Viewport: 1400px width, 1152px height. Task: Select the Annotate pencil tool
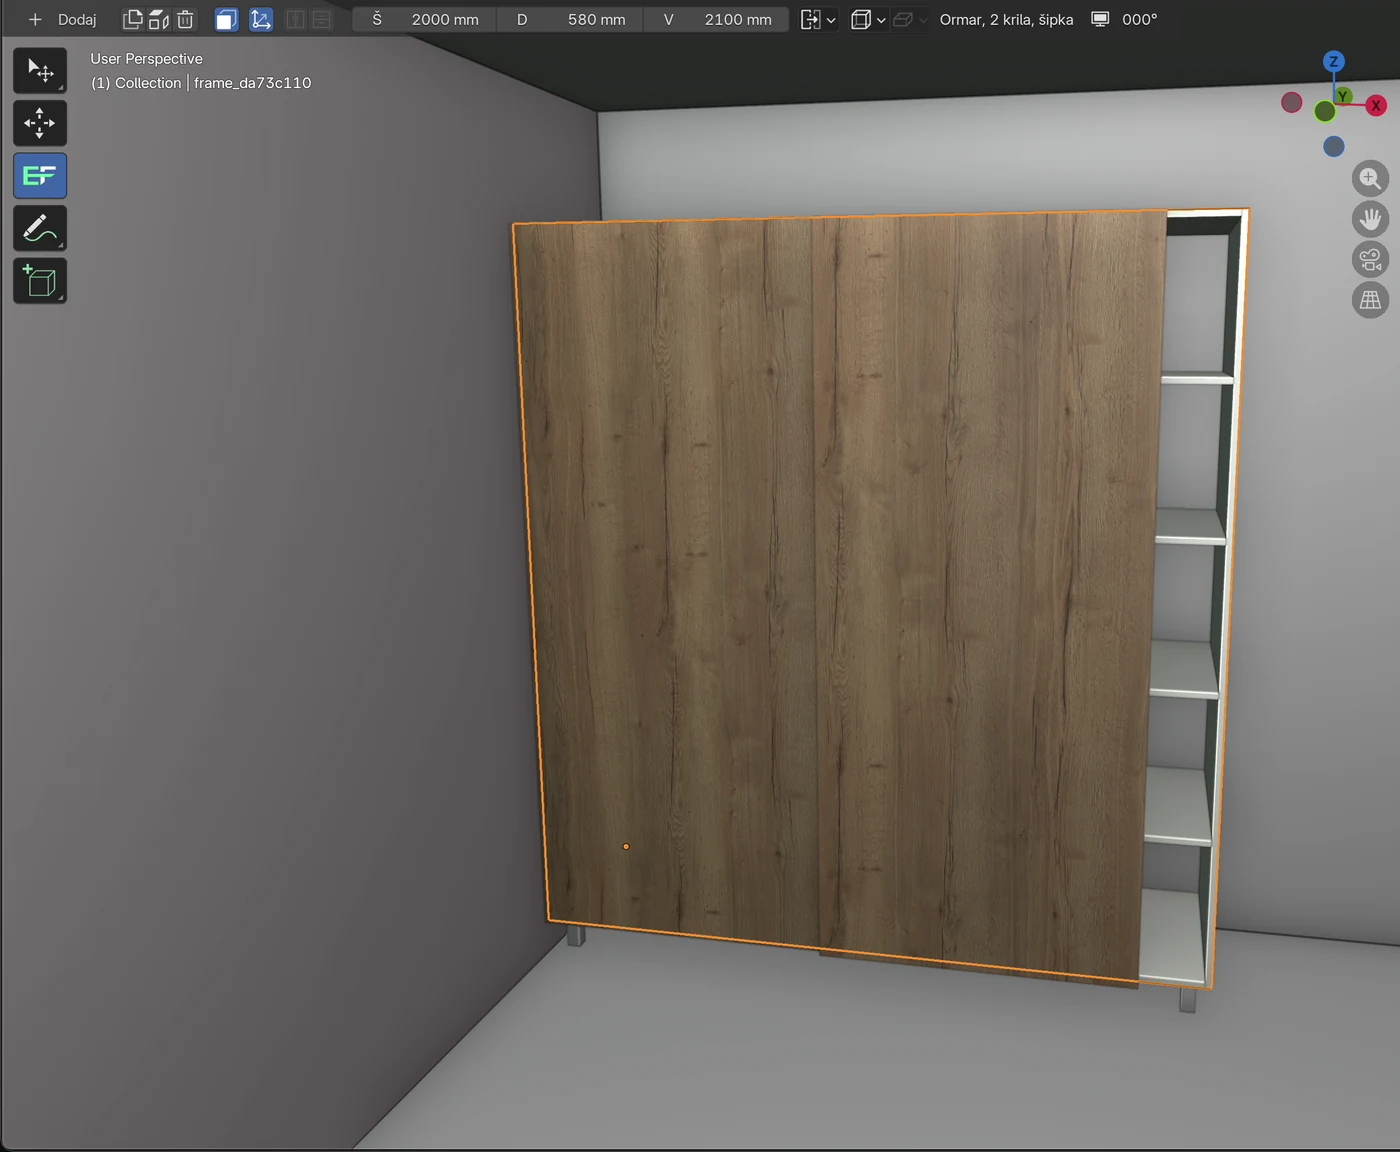click(40, 228)
